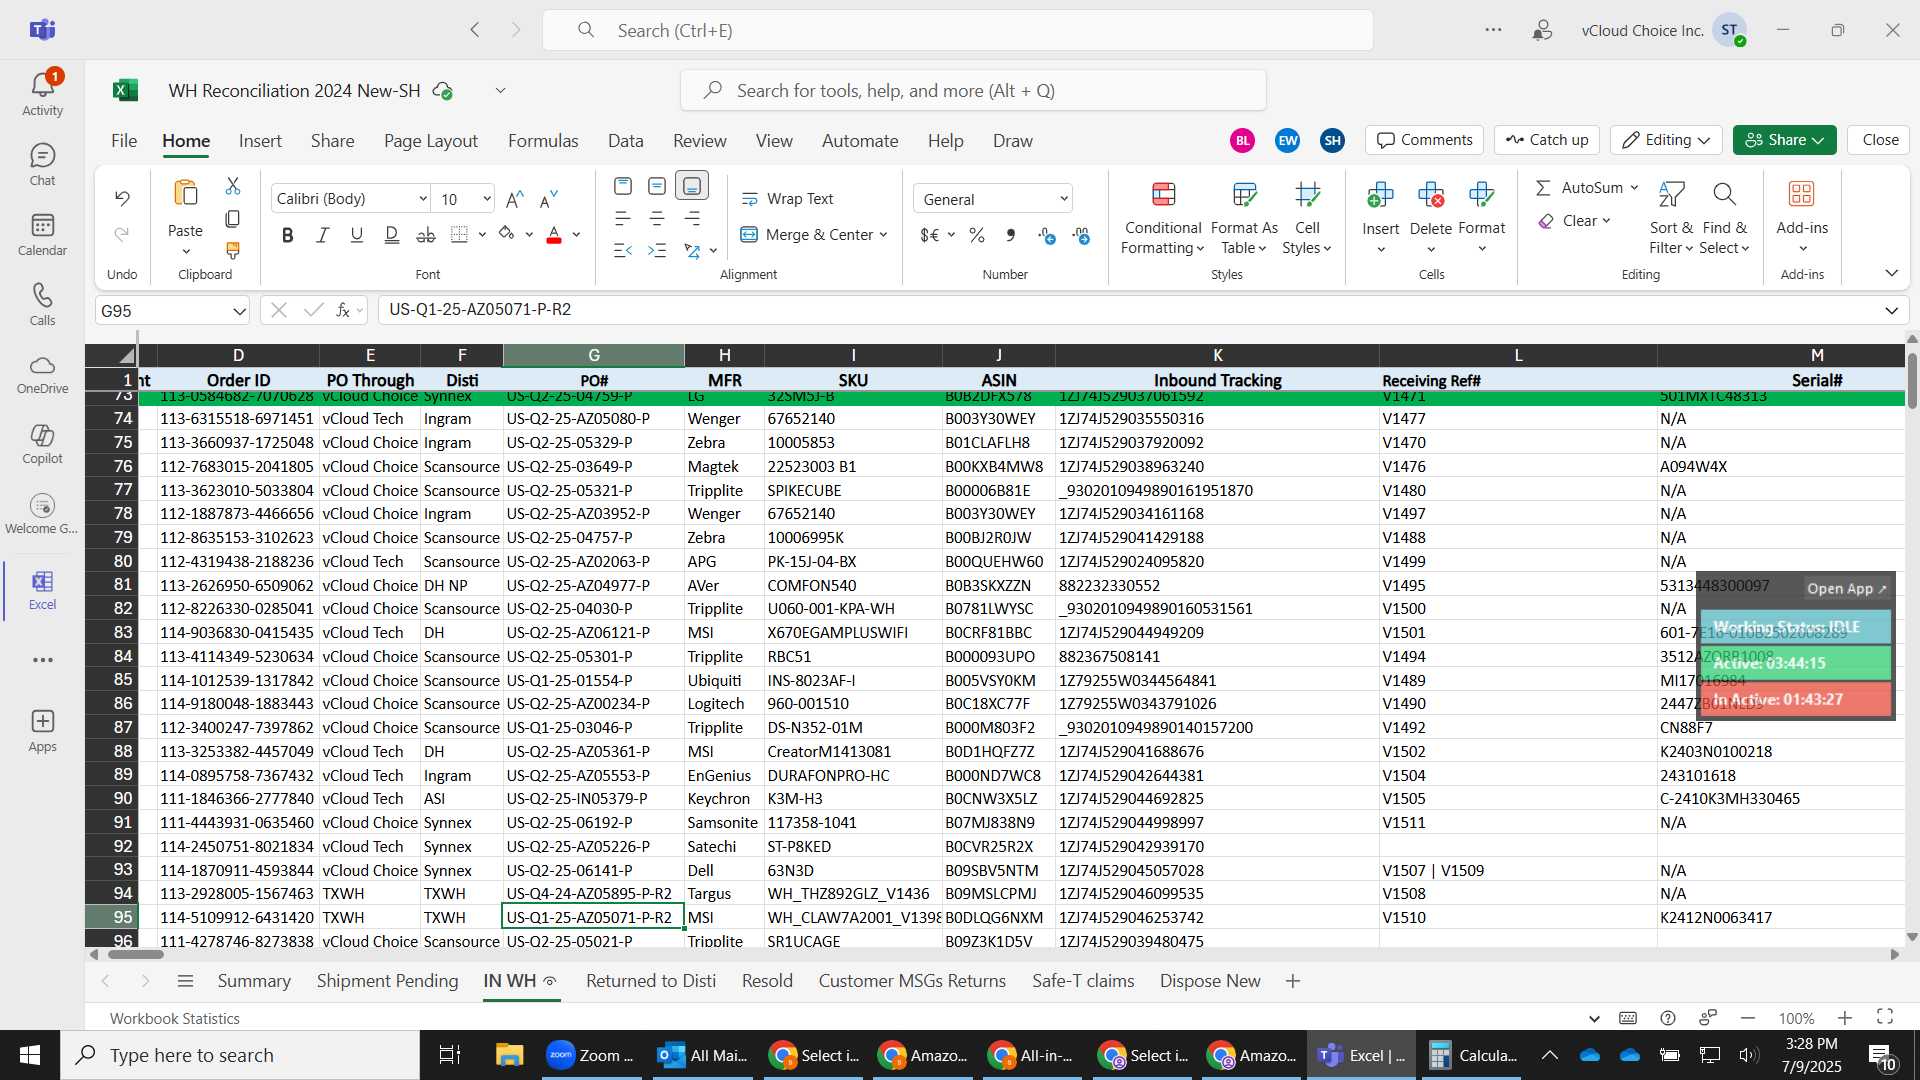
Task: Increase font size with grow font icon
Action: [515, 199]
